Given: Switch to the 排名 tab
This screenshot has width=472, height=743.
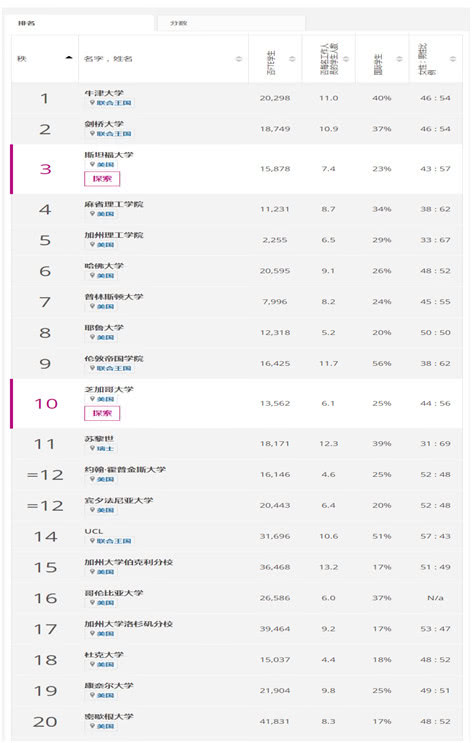Looking at the screenshot, I should 78,23.
